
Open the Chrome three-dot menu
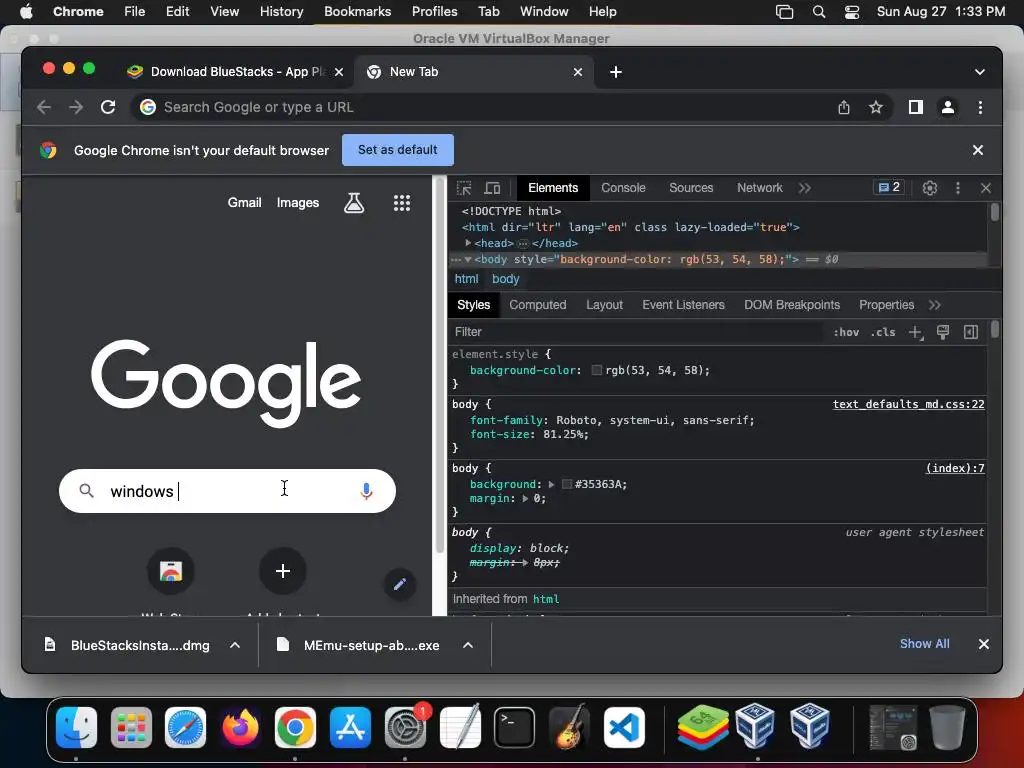(980, 107)
